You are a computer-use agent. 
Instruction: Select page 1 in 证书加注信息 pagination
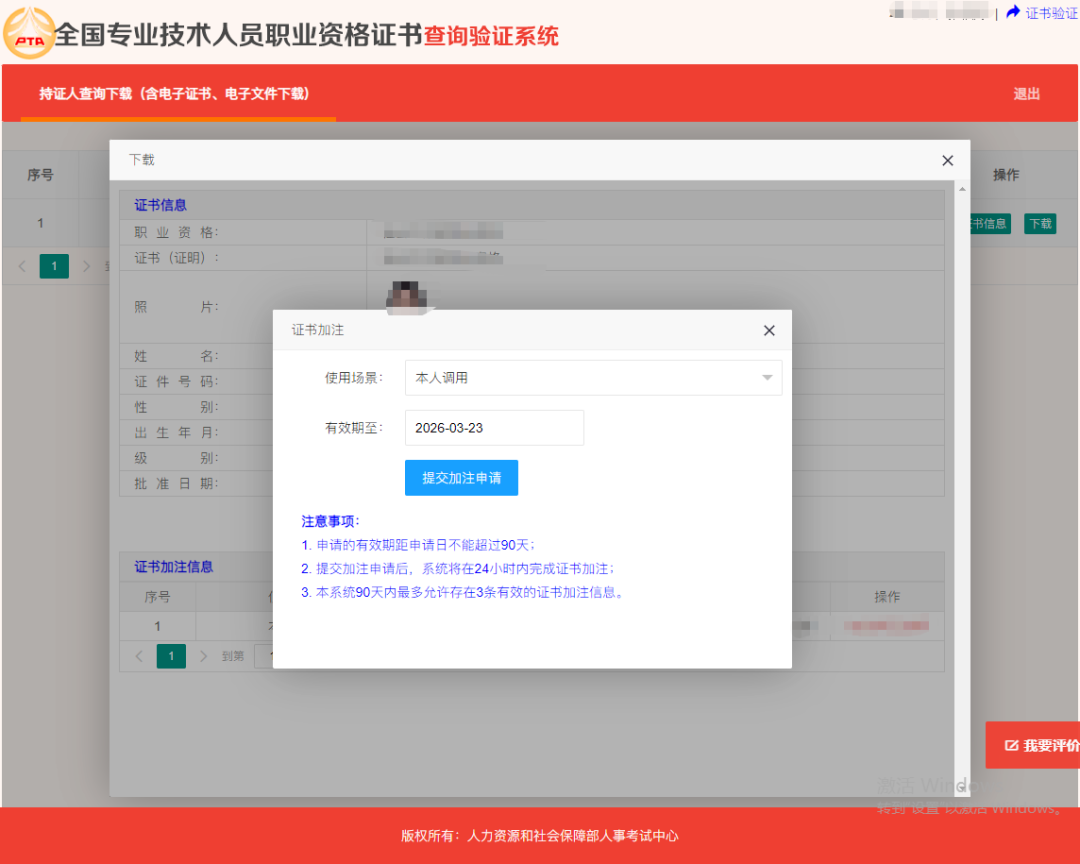(171, 656)
